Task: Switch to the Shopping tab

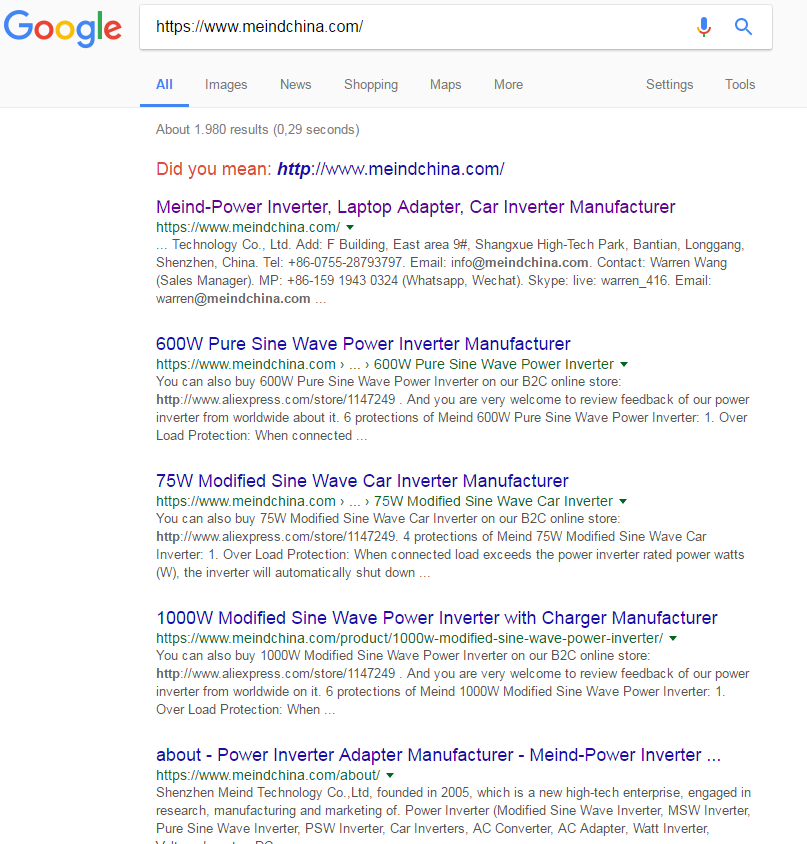Action: coord(370,85)
